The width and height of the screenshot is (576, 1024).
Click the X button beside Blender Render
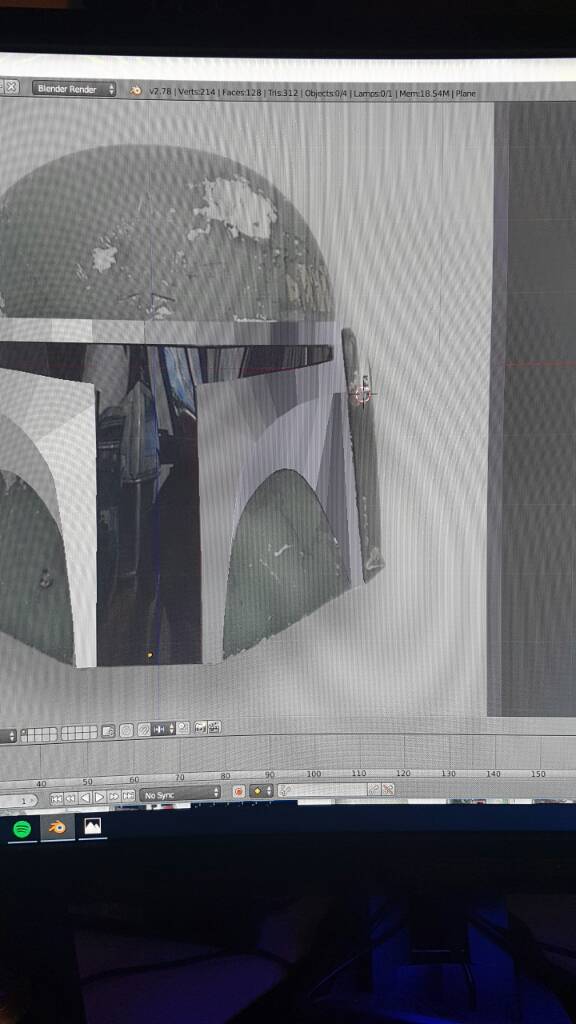[12, 86]
